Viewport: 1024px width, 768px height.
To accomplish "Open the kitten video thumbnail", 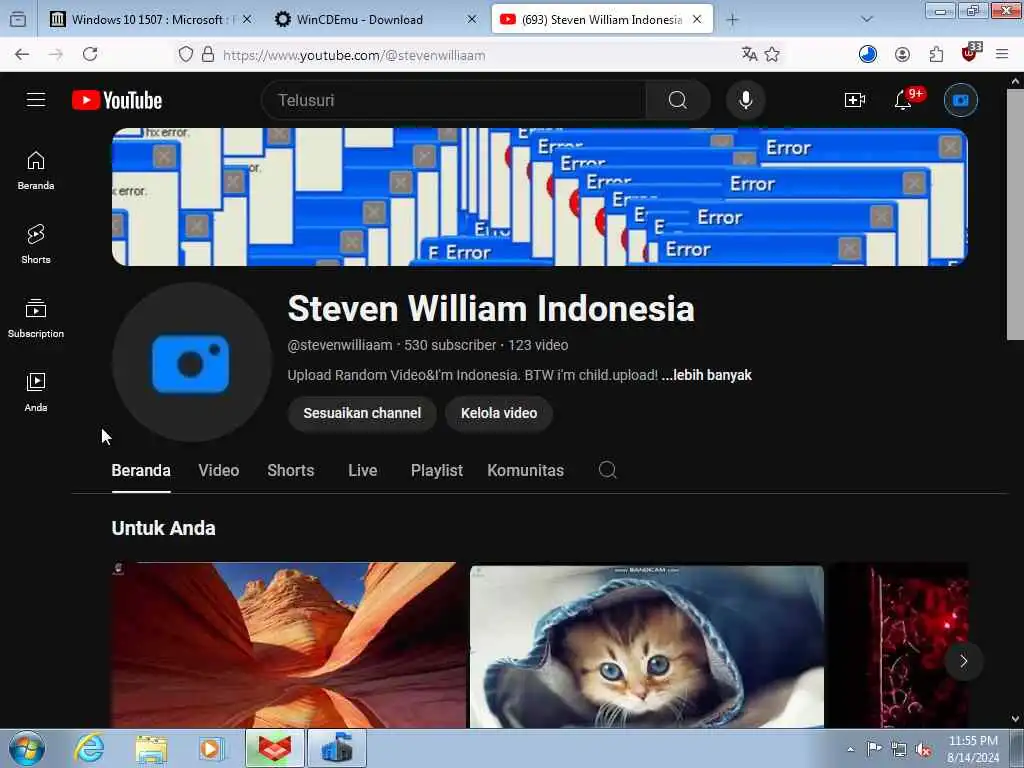I will [647, 647].
